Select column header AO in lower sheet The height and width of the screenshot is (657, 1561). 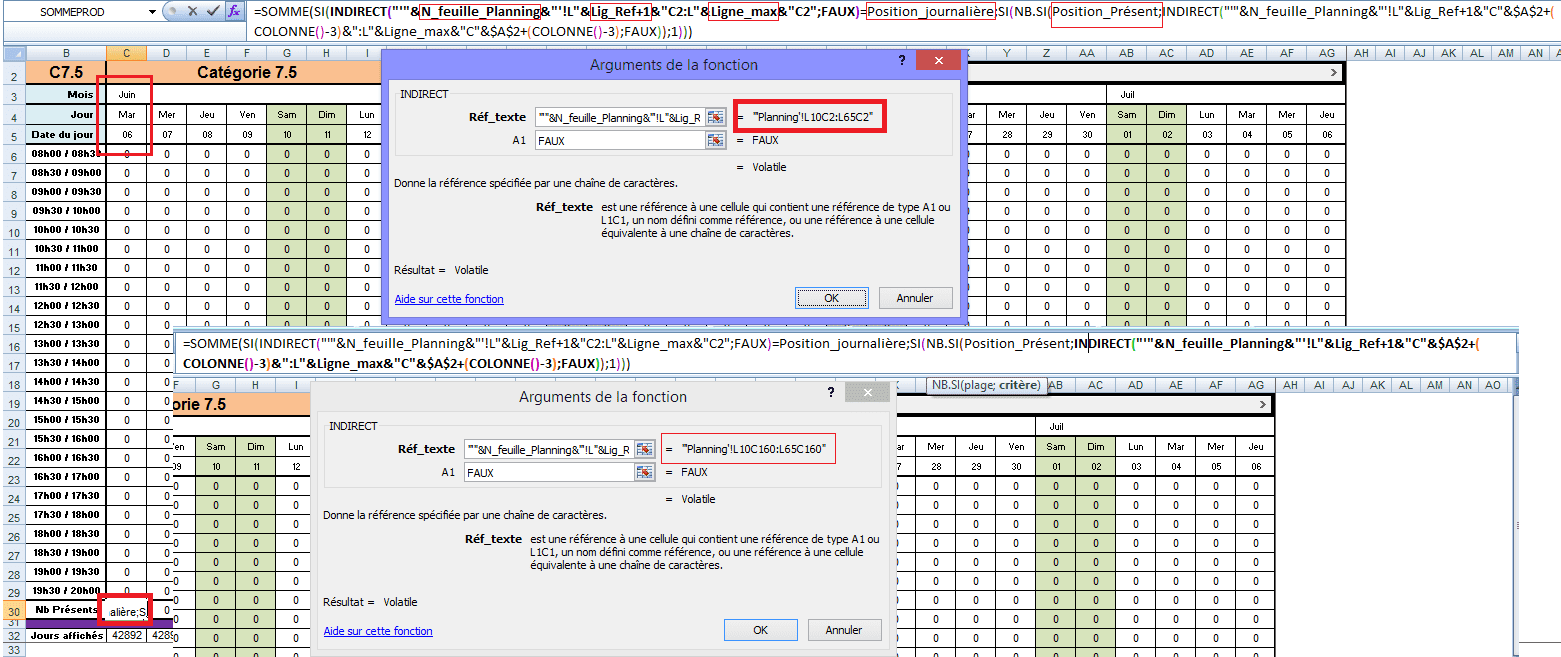tap(1493, 385)
